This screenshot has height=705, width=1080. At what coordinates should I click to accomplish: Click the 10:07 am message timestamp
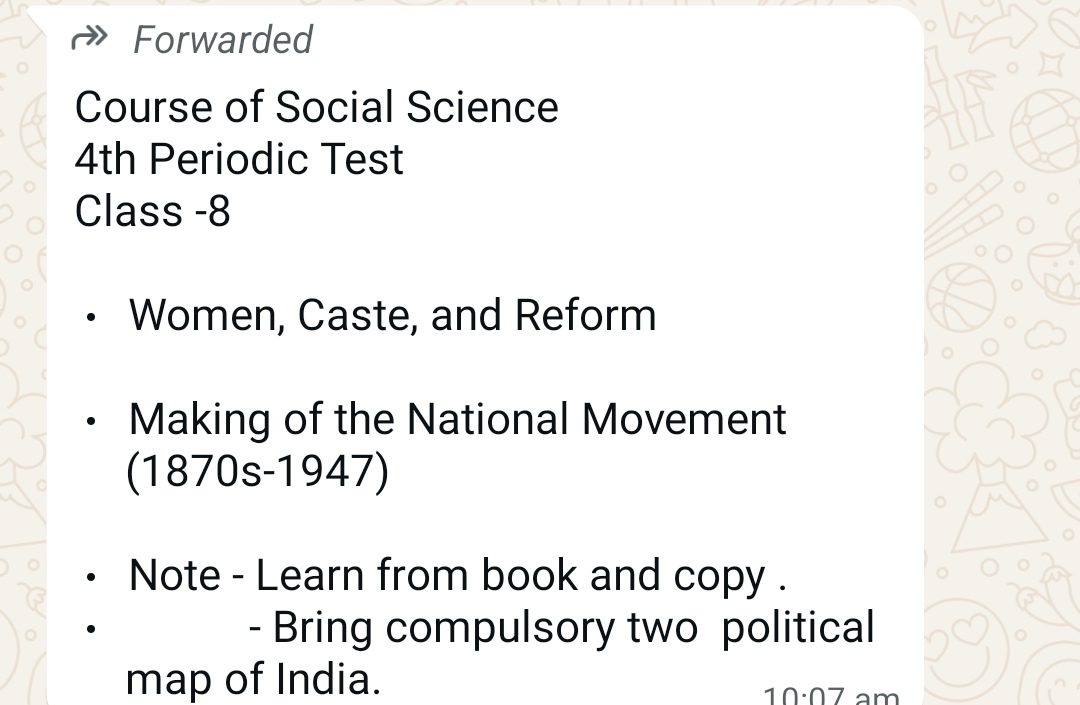(x=830, y=695)
